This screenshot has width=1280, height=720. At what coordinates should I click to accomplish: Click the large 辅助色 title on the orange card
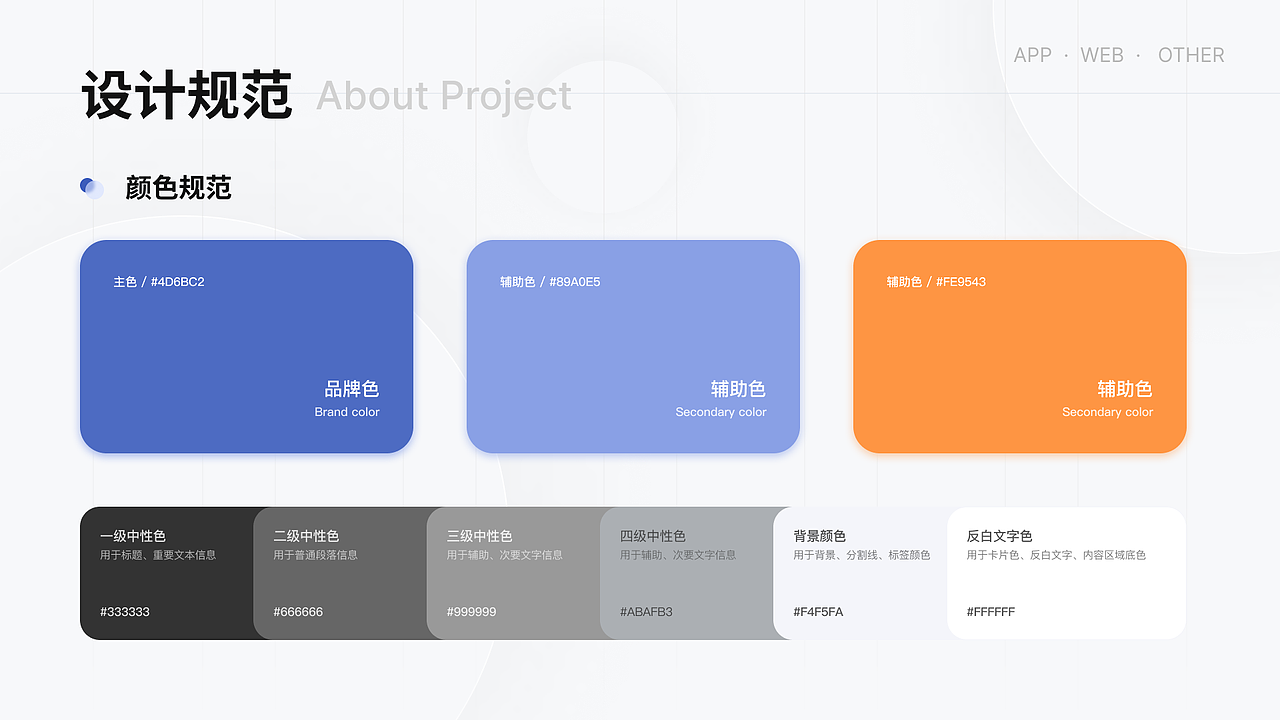coord(1125,389)
